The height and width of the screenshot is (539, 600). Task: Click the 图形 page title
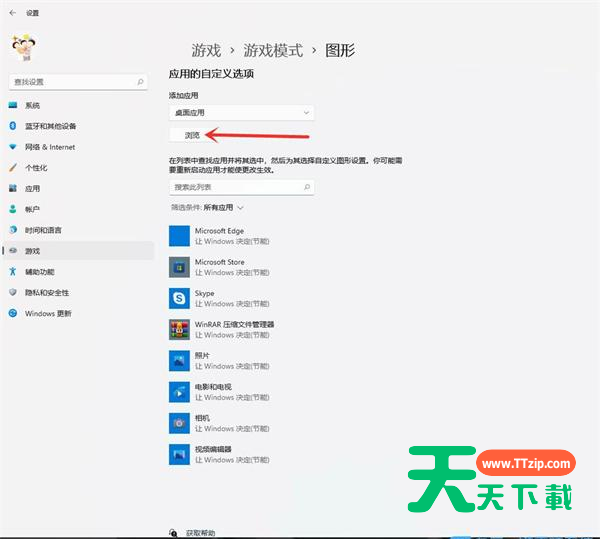coord(340,50)
